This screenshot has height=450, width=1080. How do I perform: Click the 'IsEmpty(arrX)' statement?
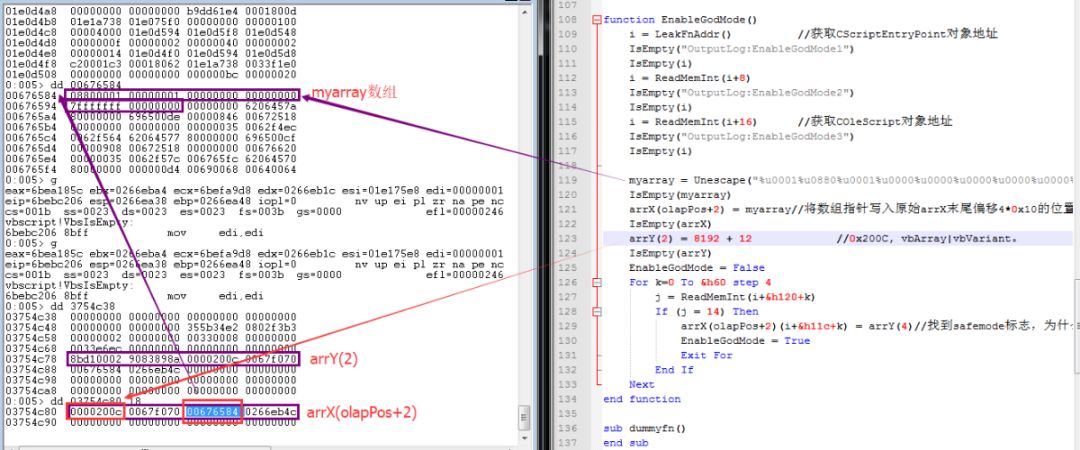[x=669, y=224]
